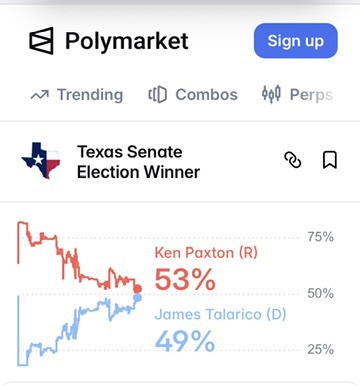Click the Combos cards icon

coord(157,95)
